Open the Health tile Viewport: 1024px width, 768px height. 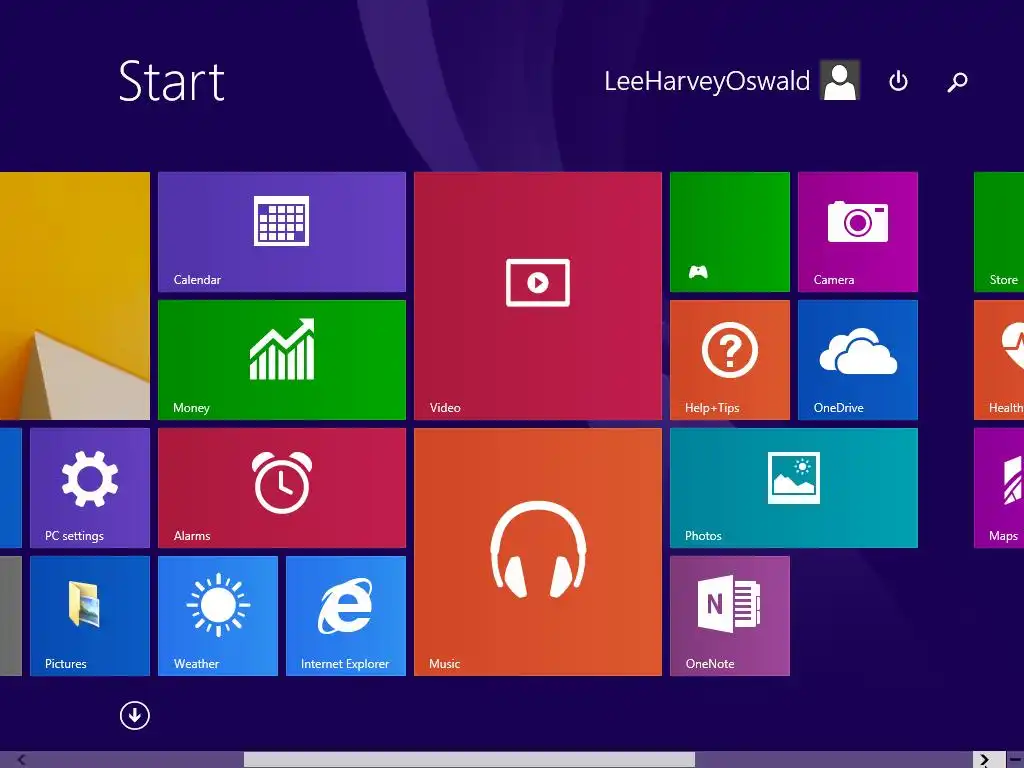[x=999, y=360]
